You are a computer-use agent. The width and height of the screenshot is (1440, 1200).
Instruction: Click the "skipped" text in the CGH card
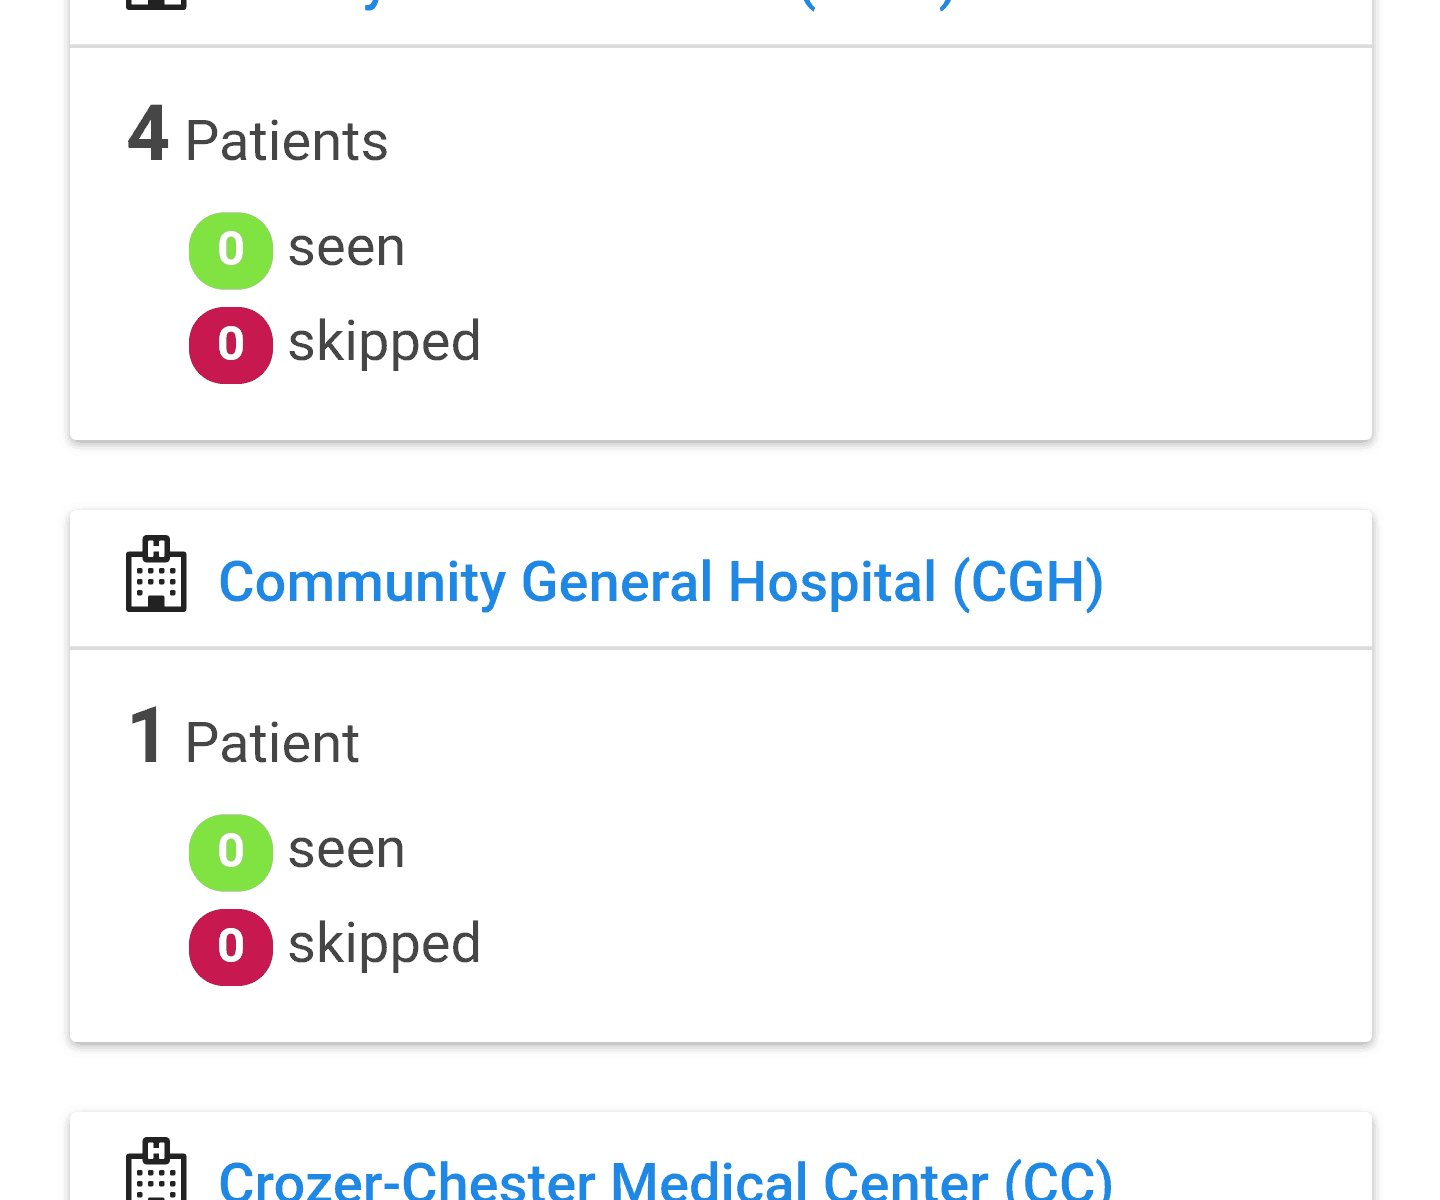pos(384,944)
